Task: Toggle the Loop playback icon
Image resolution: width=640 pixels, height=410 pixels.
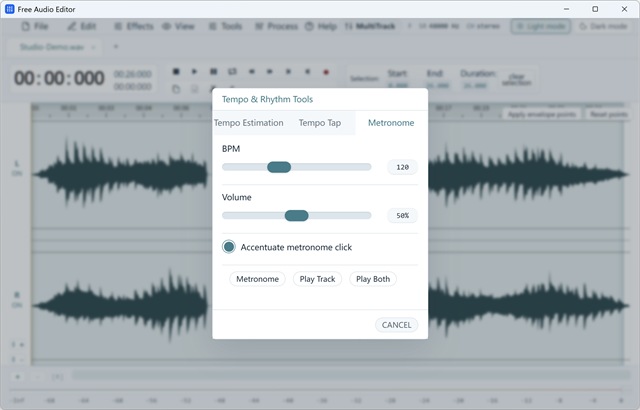Action: point(232,72)
